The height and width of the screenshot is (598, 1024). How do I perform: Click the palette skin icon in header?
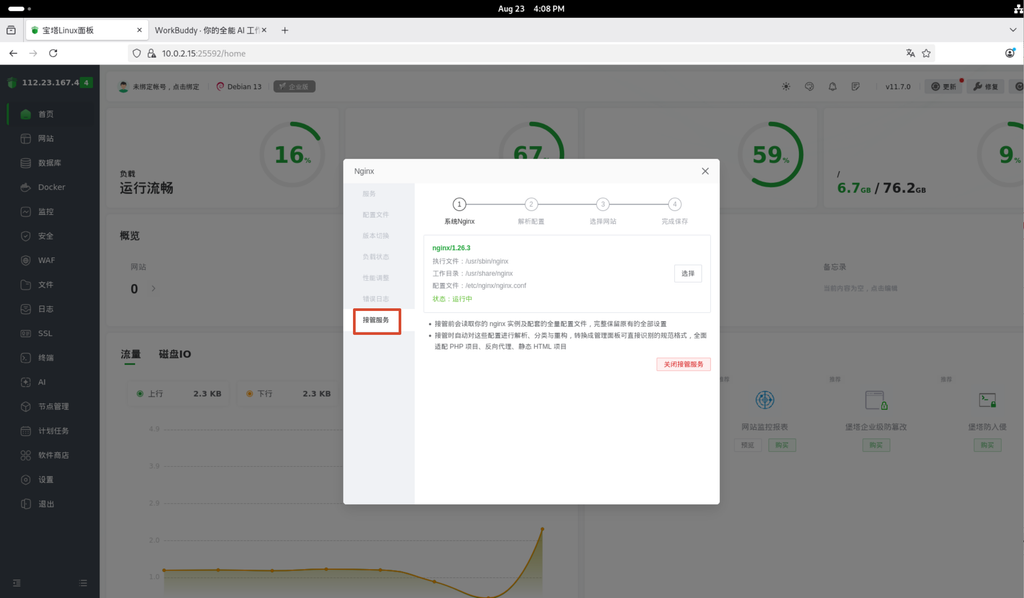pyautogui.click(x=809, y=87)
